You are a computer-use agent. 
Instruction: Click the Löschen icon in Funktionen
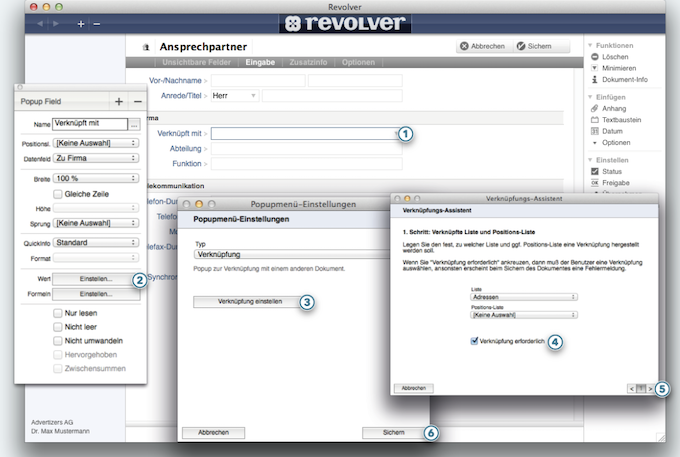tap(594, 58)
